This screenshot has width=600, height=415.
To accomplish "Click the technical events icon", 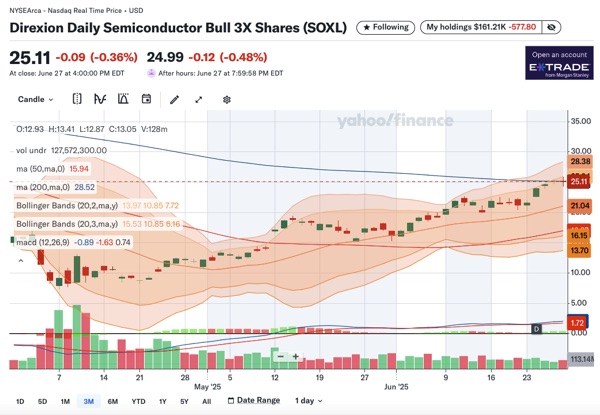I will click(122, 99).
